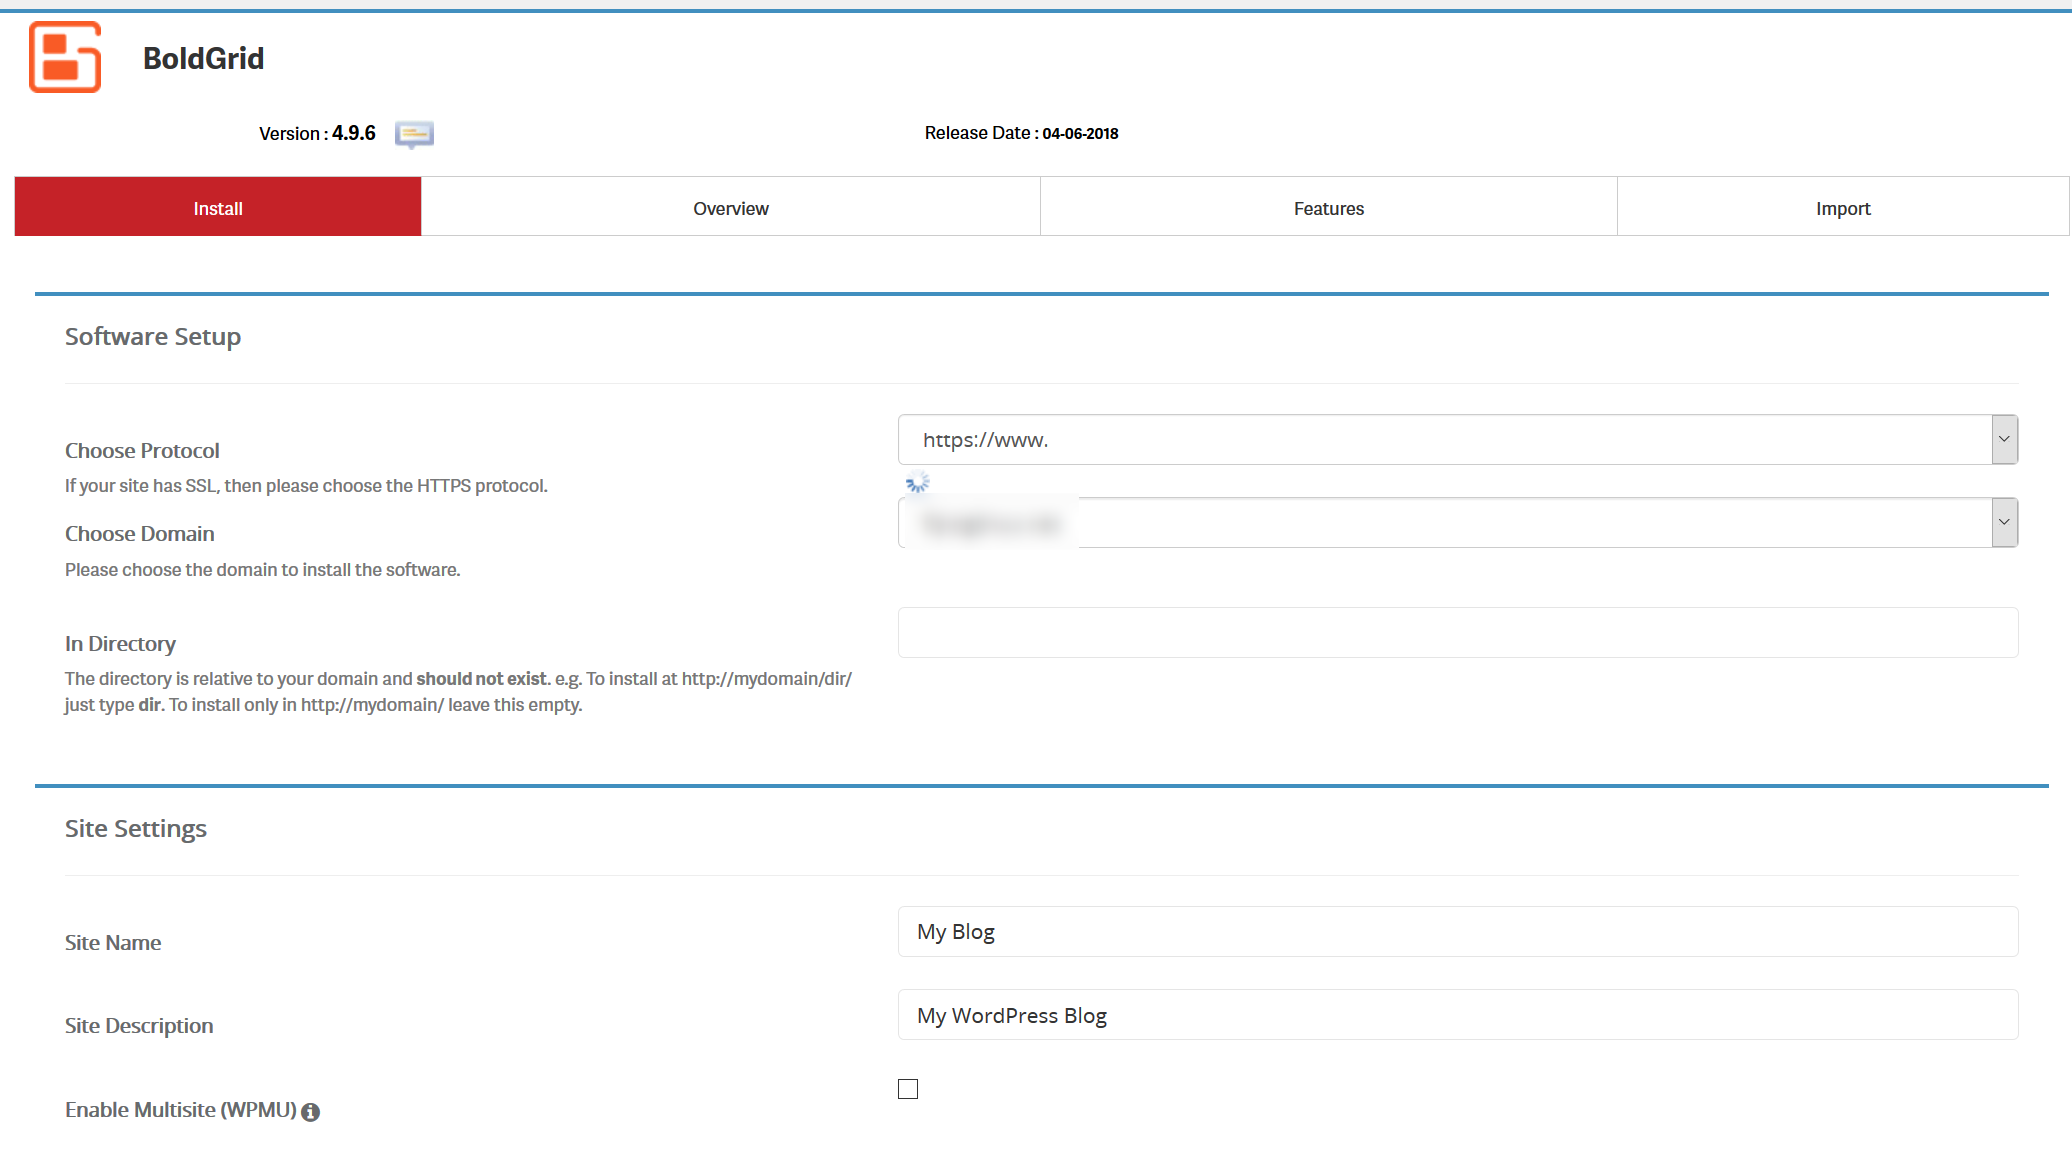Click the Software Setup section heading
Image resolution: width=2072 pixels, height=1163 pixels.
tap(153, 337)
